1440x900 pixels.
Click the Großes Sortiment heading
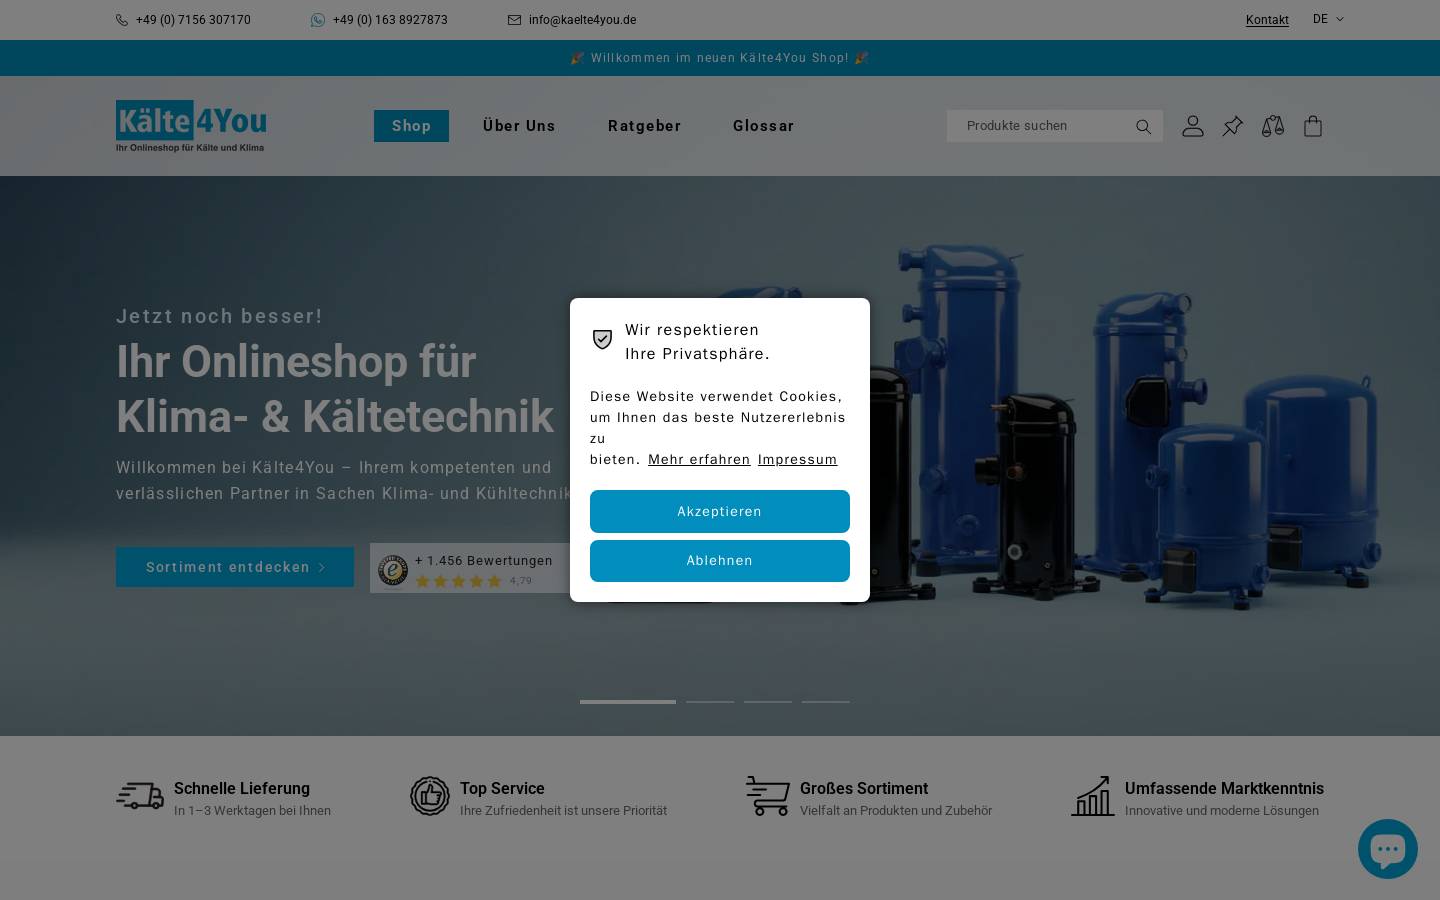[x=864, y=789]
